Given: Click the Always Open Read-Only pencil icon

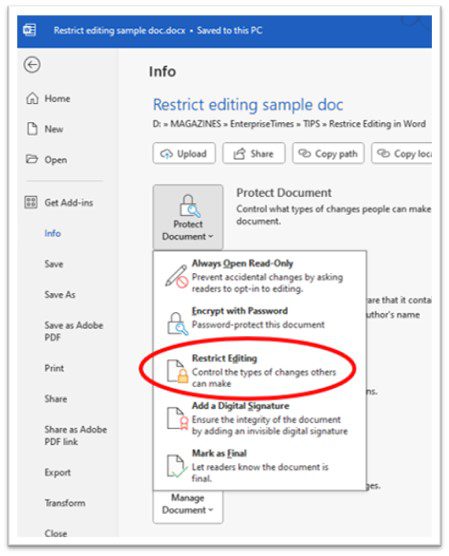Looking at the screenshot, I should pos(177,276).
